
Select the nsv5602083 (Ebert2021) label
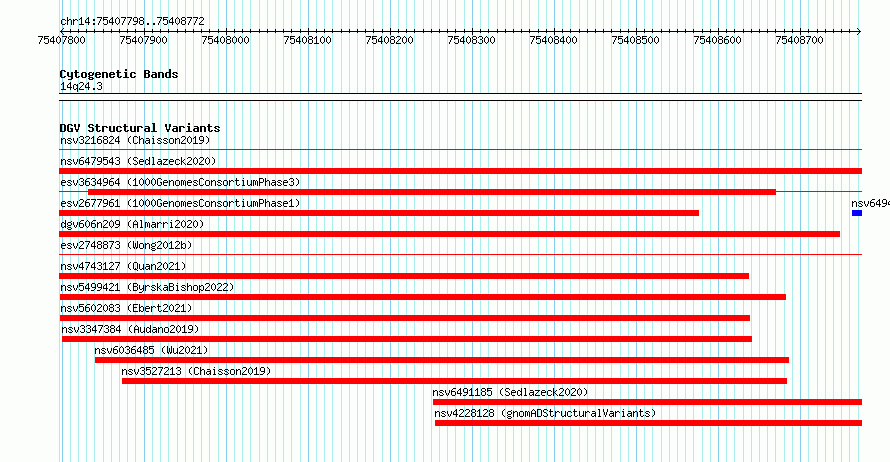126,308
